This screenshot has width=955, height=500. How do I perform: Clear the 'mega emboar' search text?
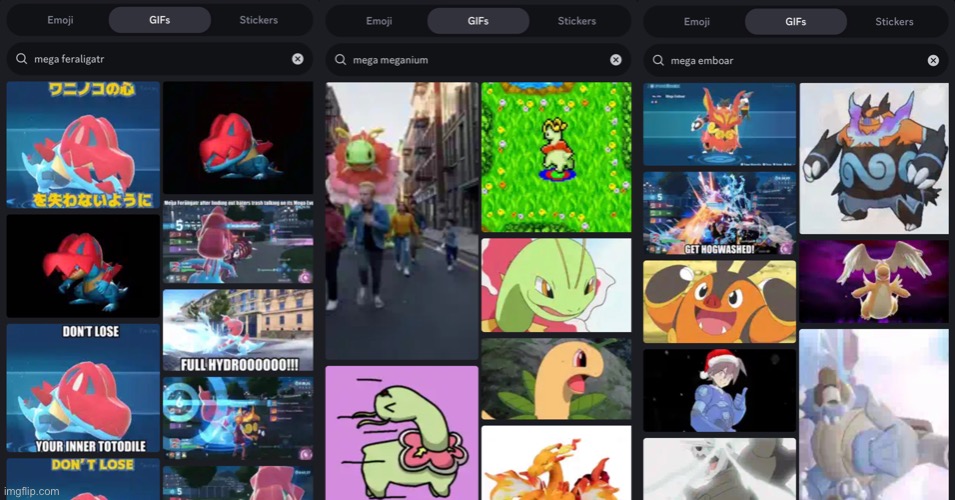click(933, 60)
